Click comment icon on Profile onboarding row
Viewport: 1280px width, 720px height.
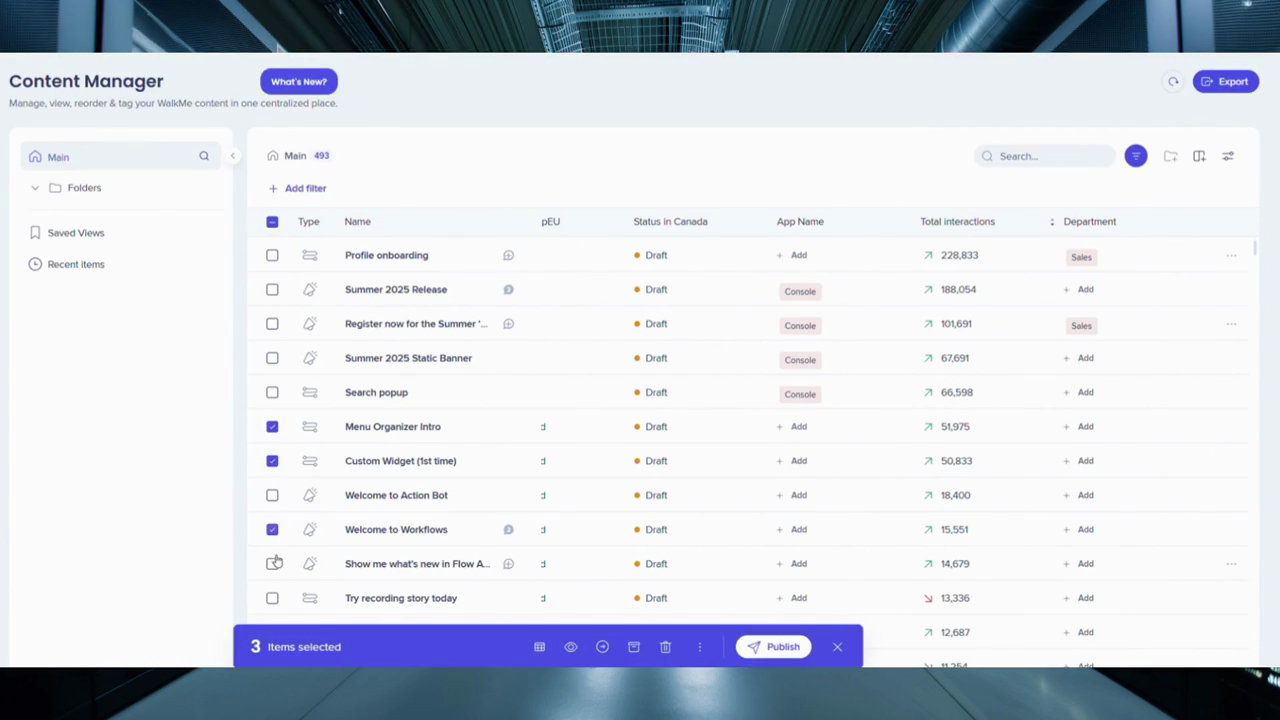[508, 256]
